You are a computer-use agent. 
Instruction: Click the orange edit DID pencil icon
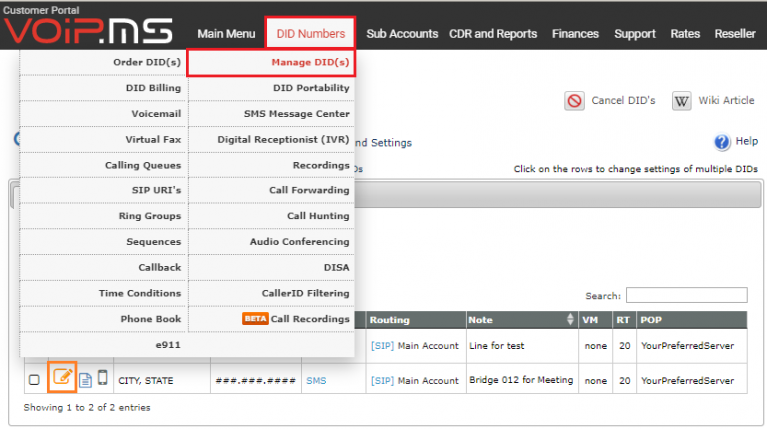[62, 377]
